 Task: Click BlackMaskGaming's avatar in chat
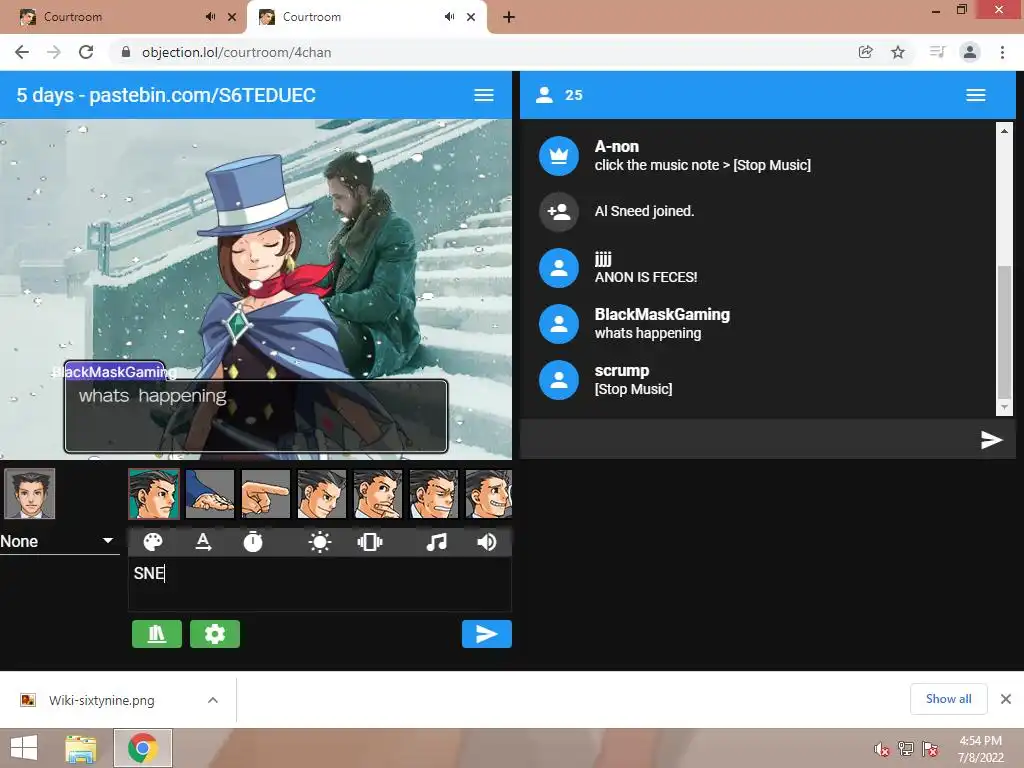(x=558, y=324)
